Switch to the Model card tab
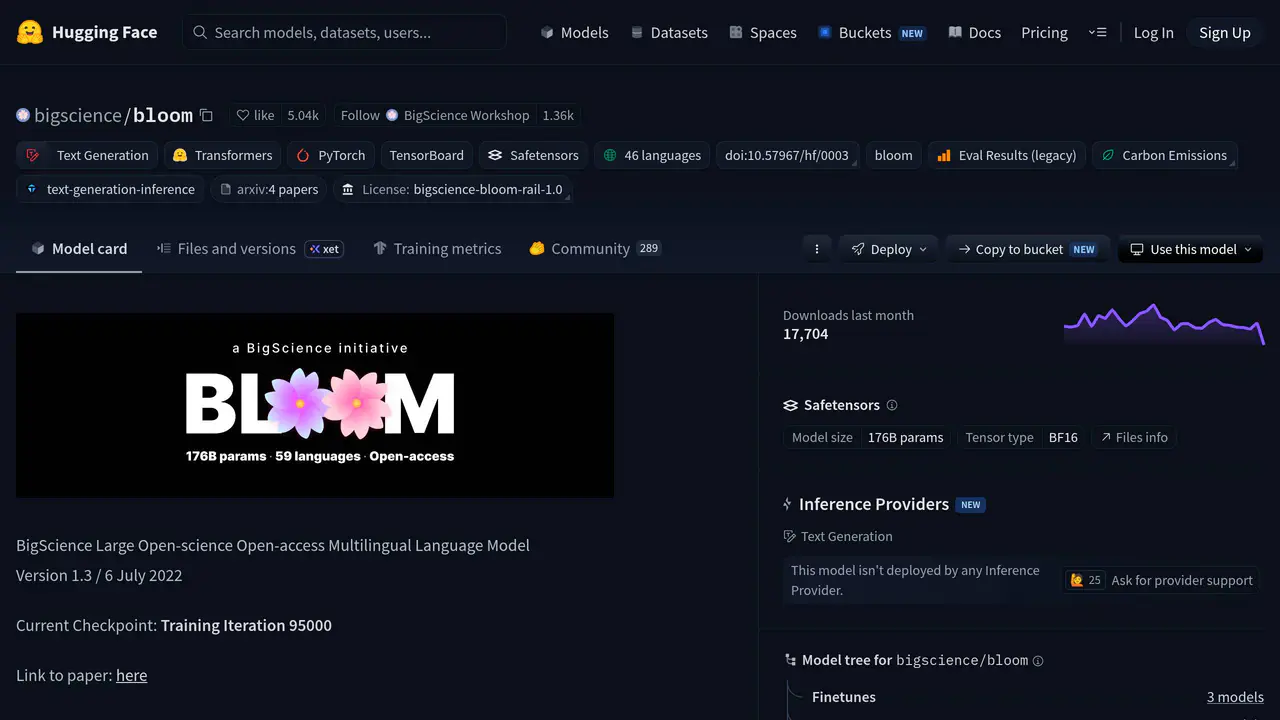The height and width of the screenshot is (720, 1280). pos(79,249)
